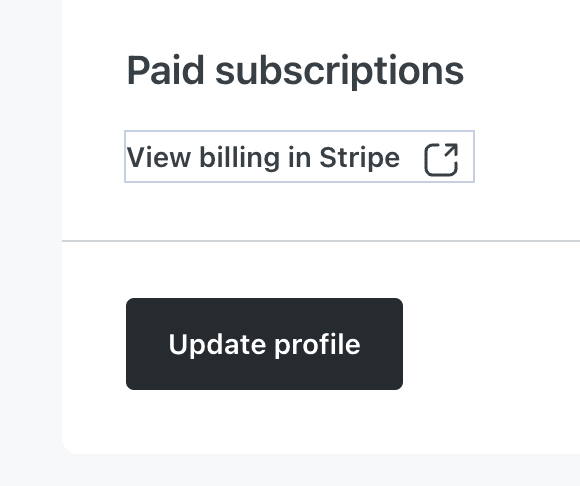Launch Stripe portal using open-in-new icon
Screen dimensions: 580x486
tap(441, 159)
